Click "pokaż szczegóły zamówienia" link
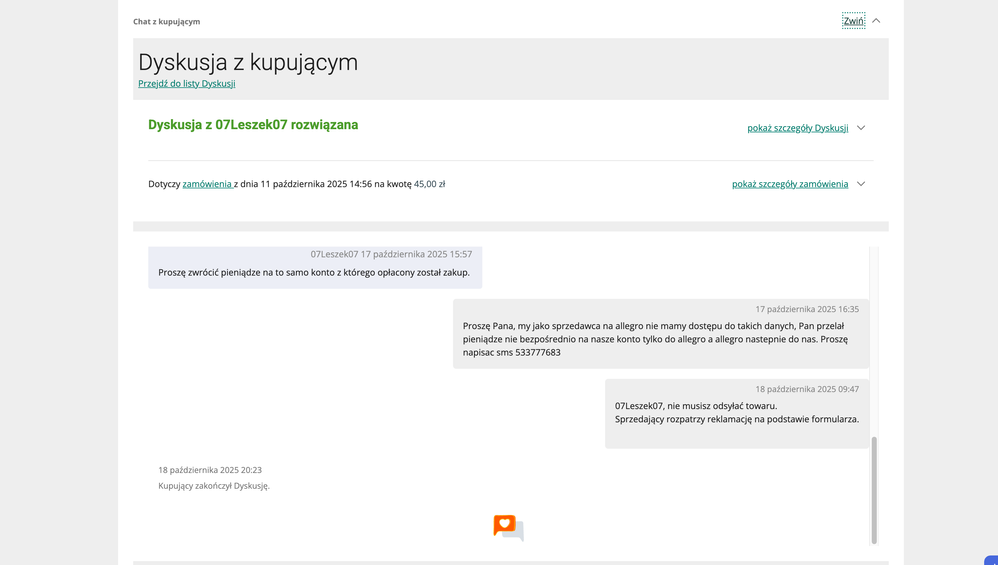Viewport: 998px width, 565px height. point(789,184)
